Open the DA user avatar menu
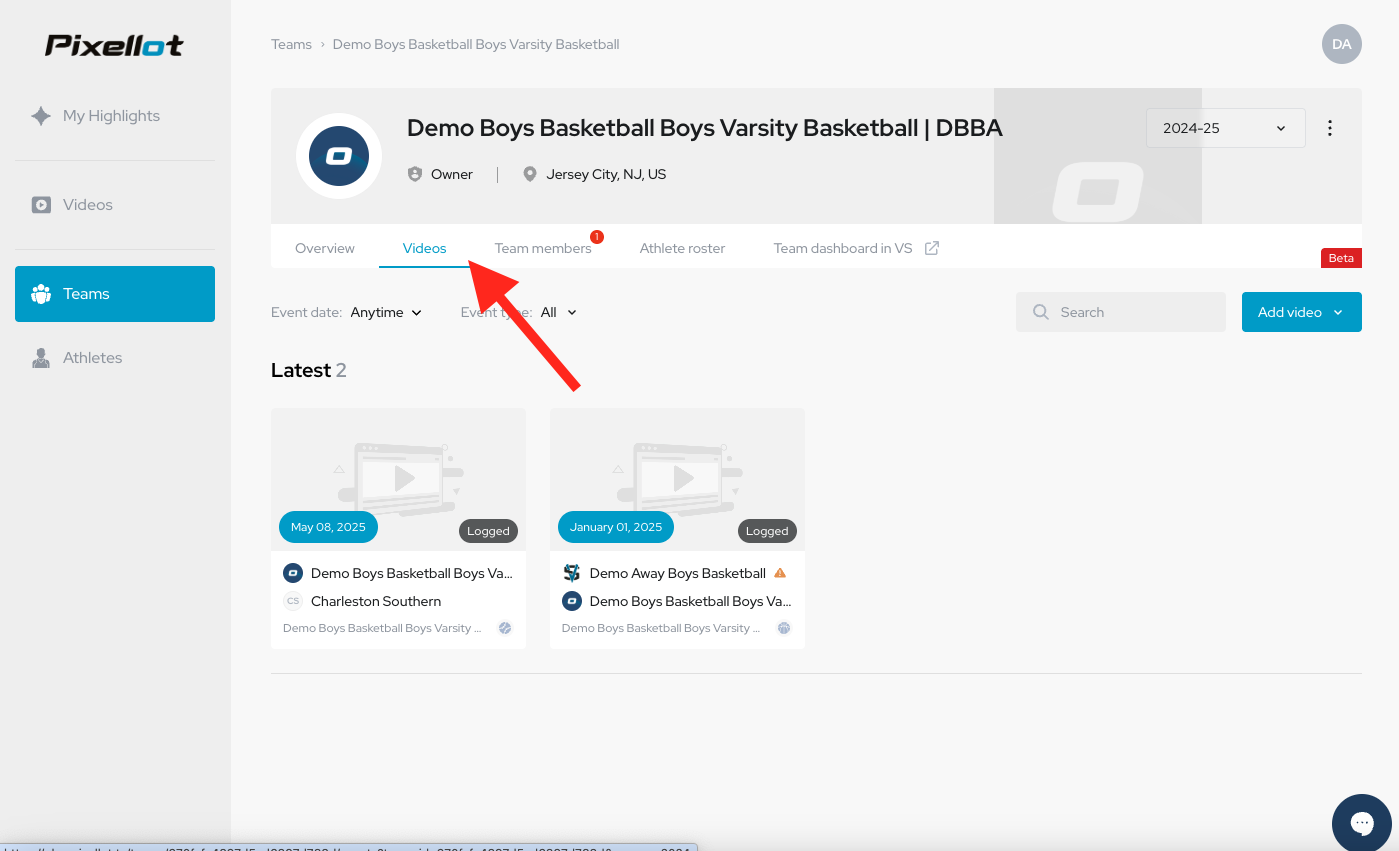 pos(1342,44)
